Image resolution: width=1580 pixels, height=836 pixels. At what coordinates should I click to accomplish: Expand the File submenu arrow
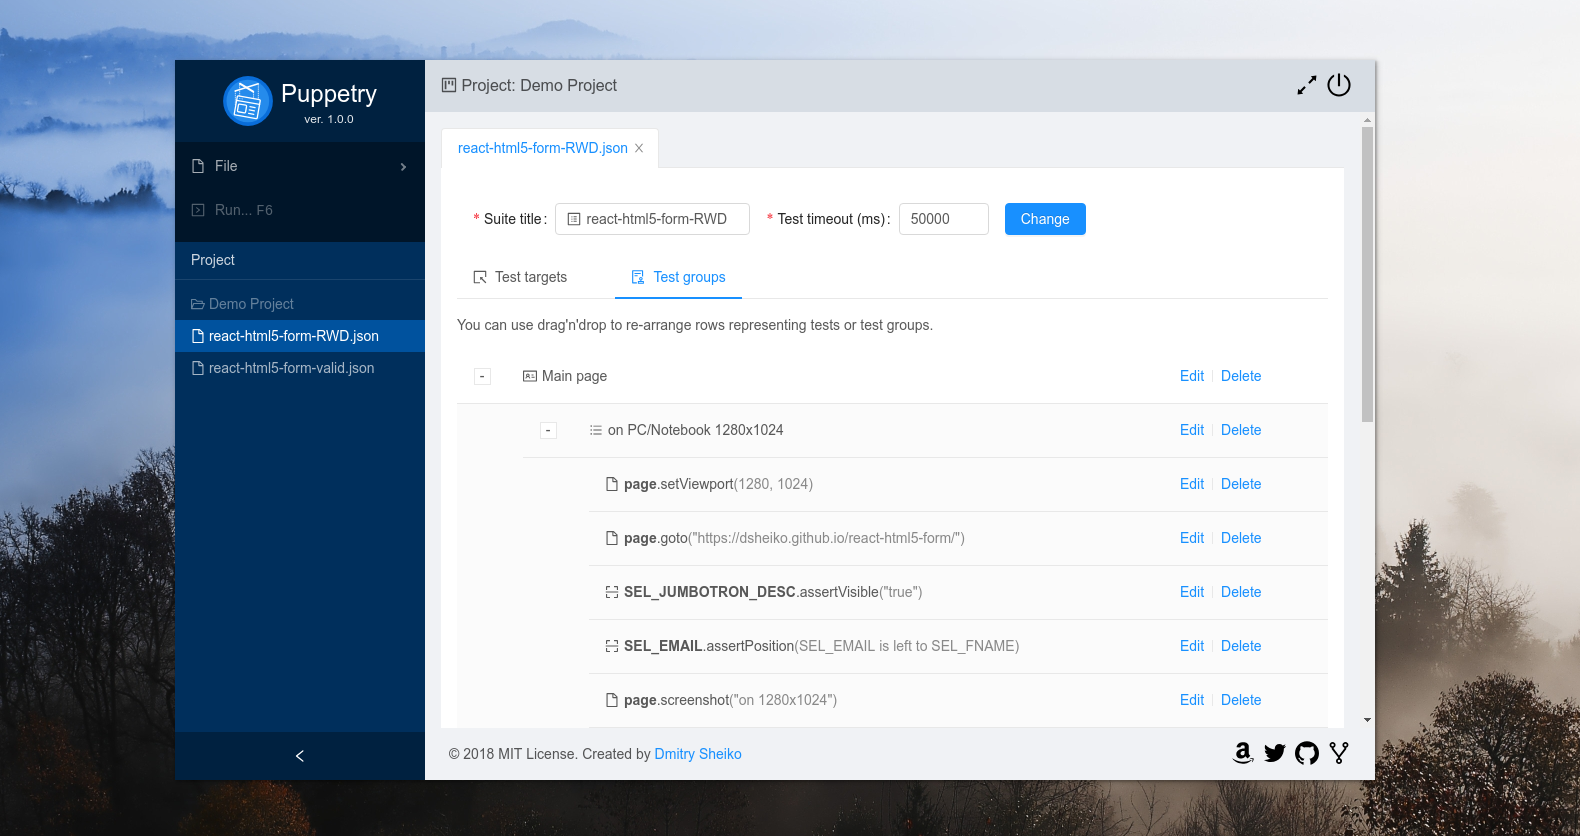[x=403, y=167]
